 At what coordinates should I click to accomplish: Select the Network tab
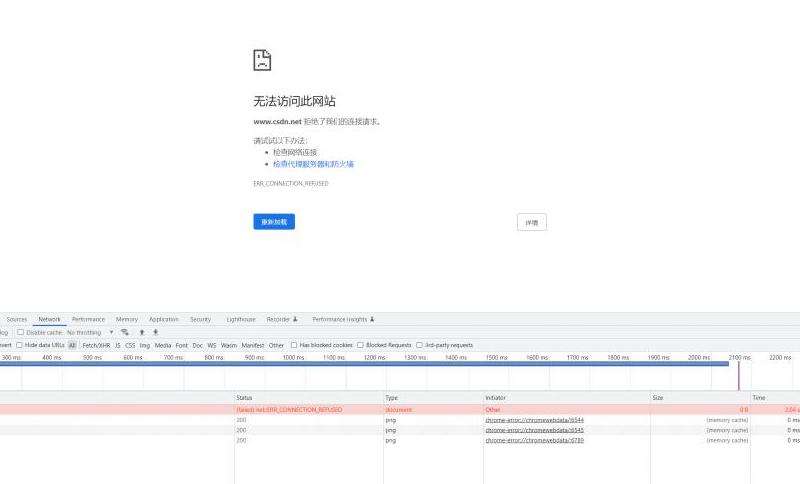tap(49, 319)
